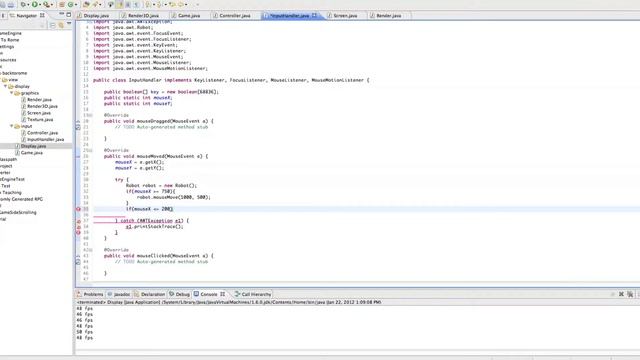Viewport: 640px width, 360px height.
Task: Click the task marker on line 44
Action: (x=78, y=262)
